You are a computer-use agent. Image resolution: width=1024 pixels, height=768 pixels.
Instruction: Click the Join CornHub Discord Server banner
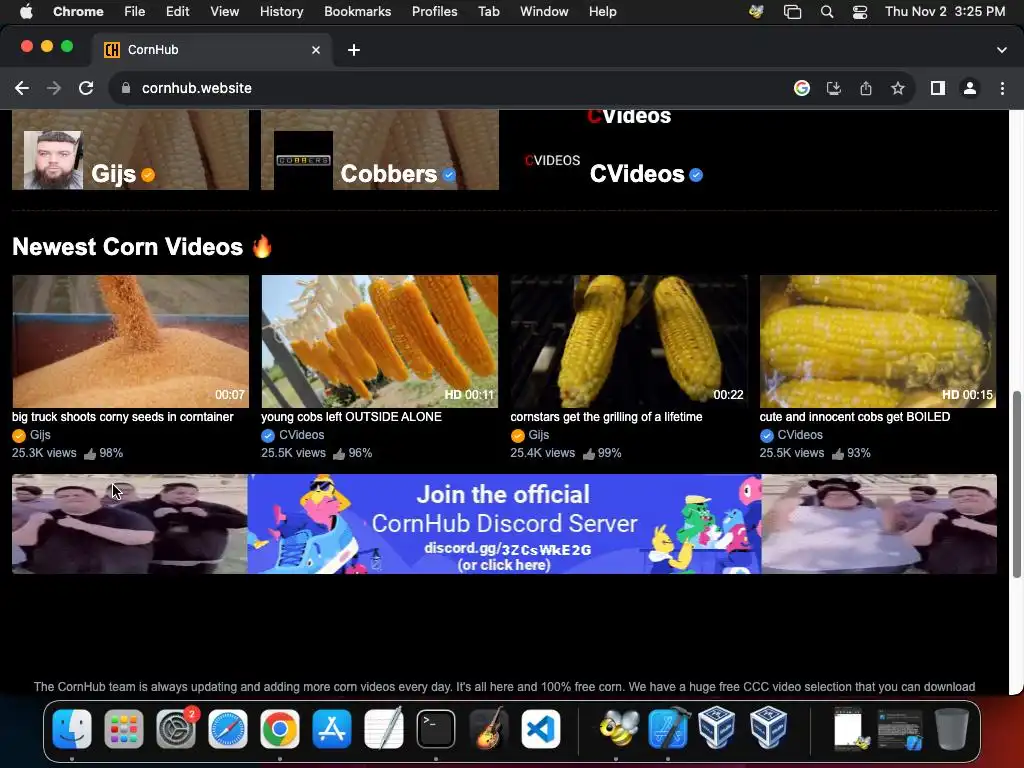(x=504, y=524)
